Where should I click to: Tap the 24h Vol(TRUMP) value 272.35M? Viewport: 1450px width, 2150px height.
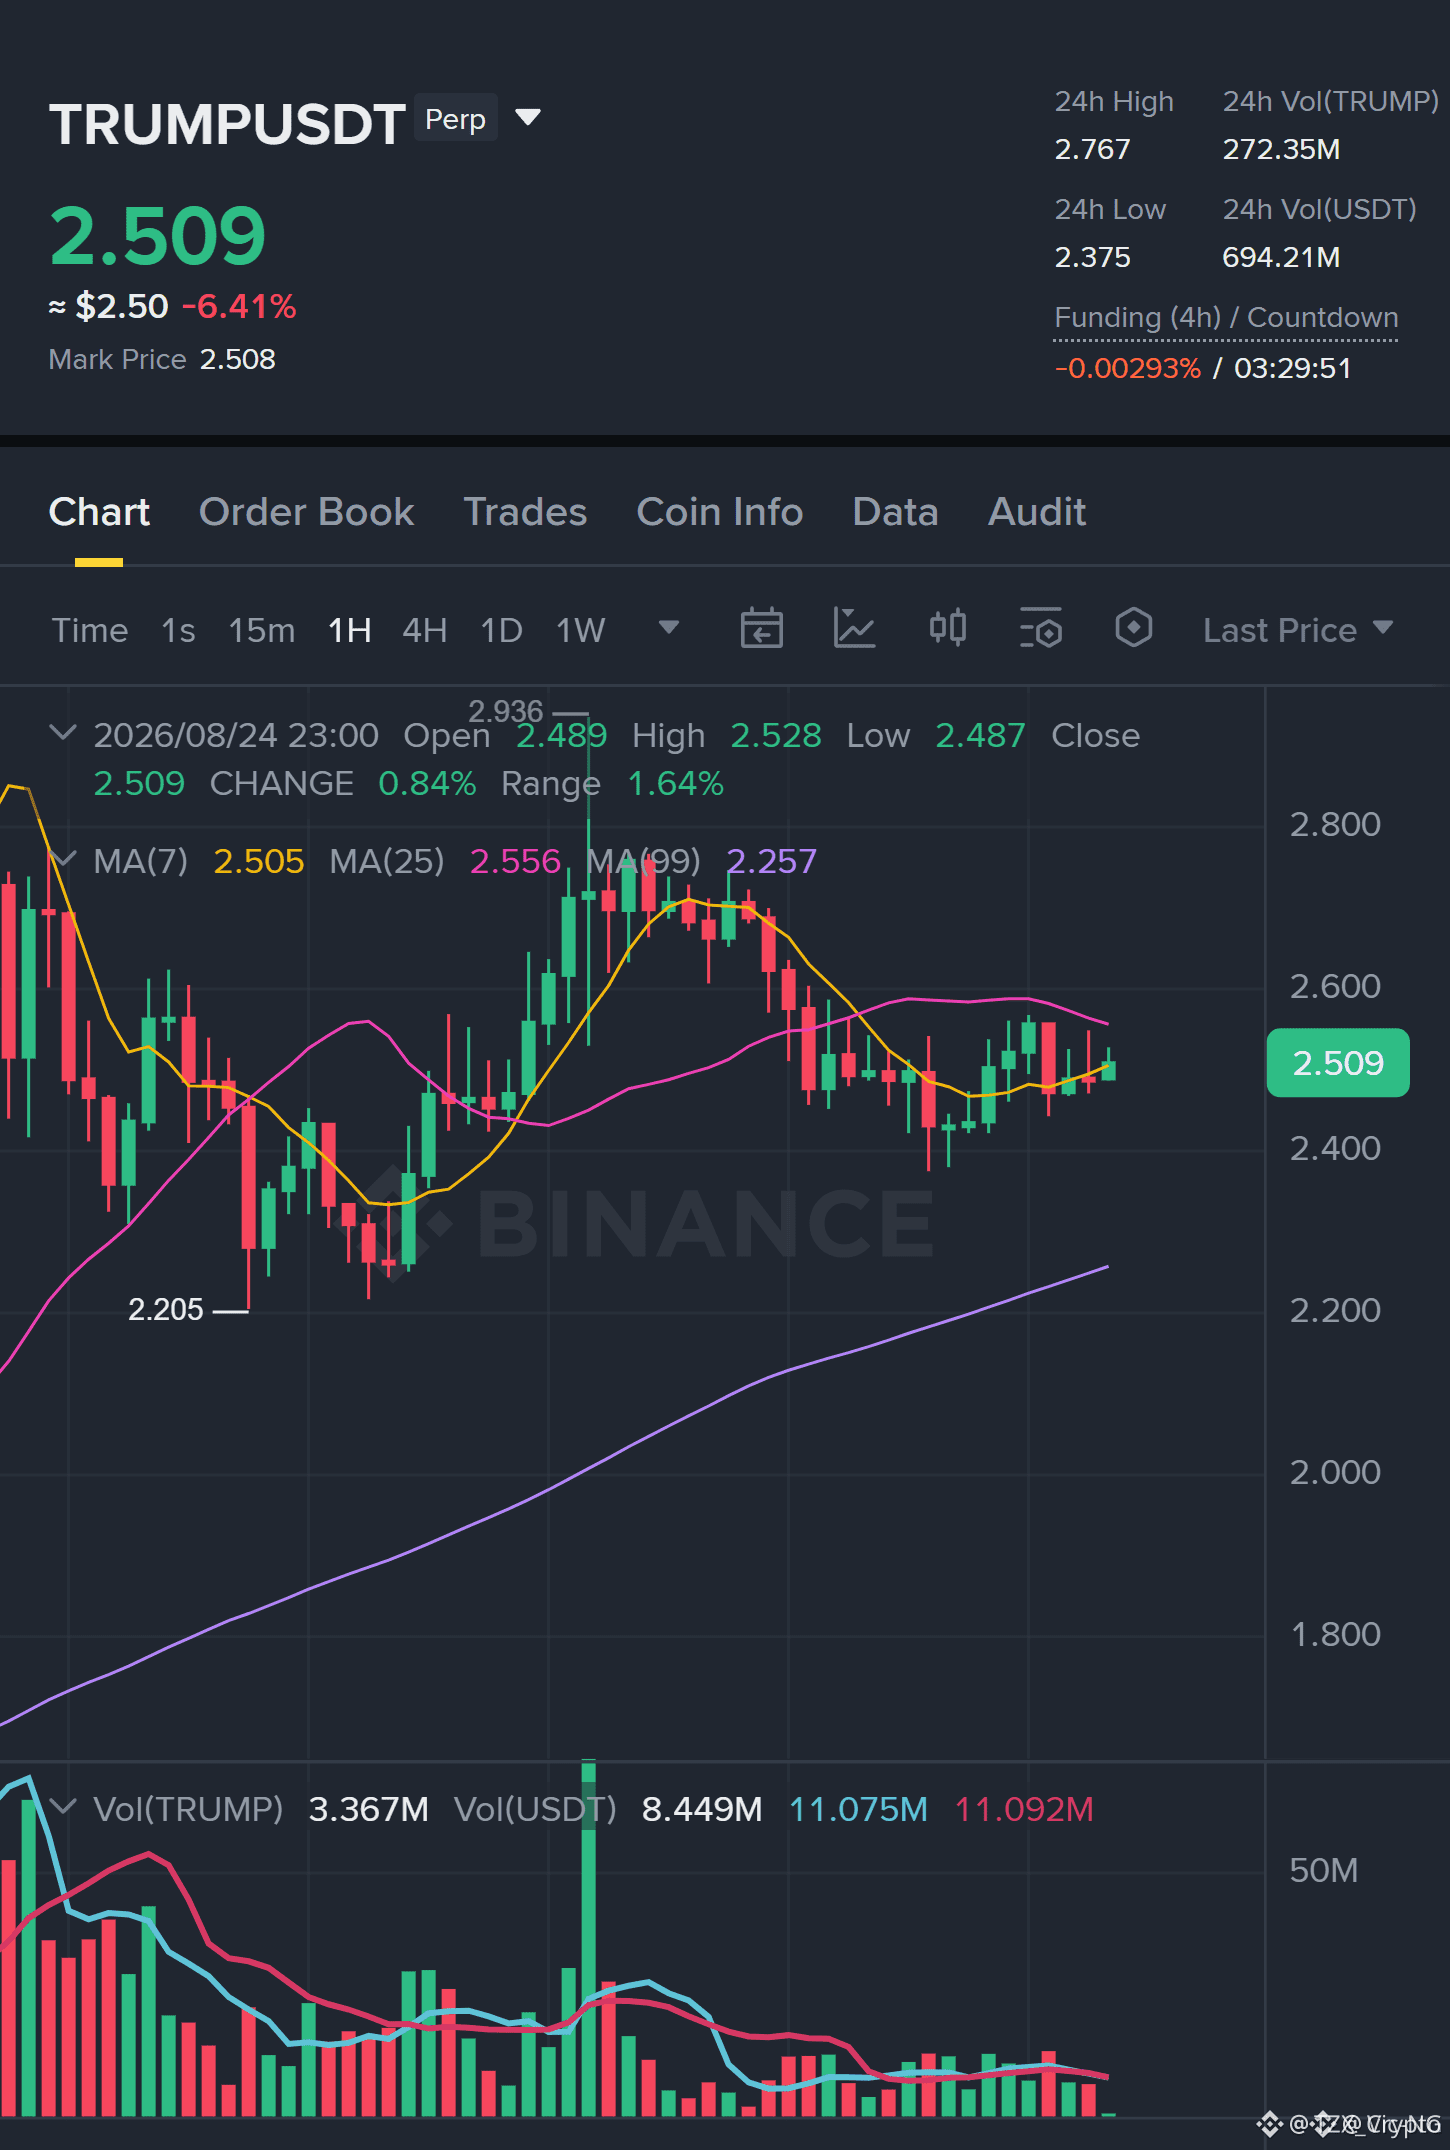pos(1281,150)
